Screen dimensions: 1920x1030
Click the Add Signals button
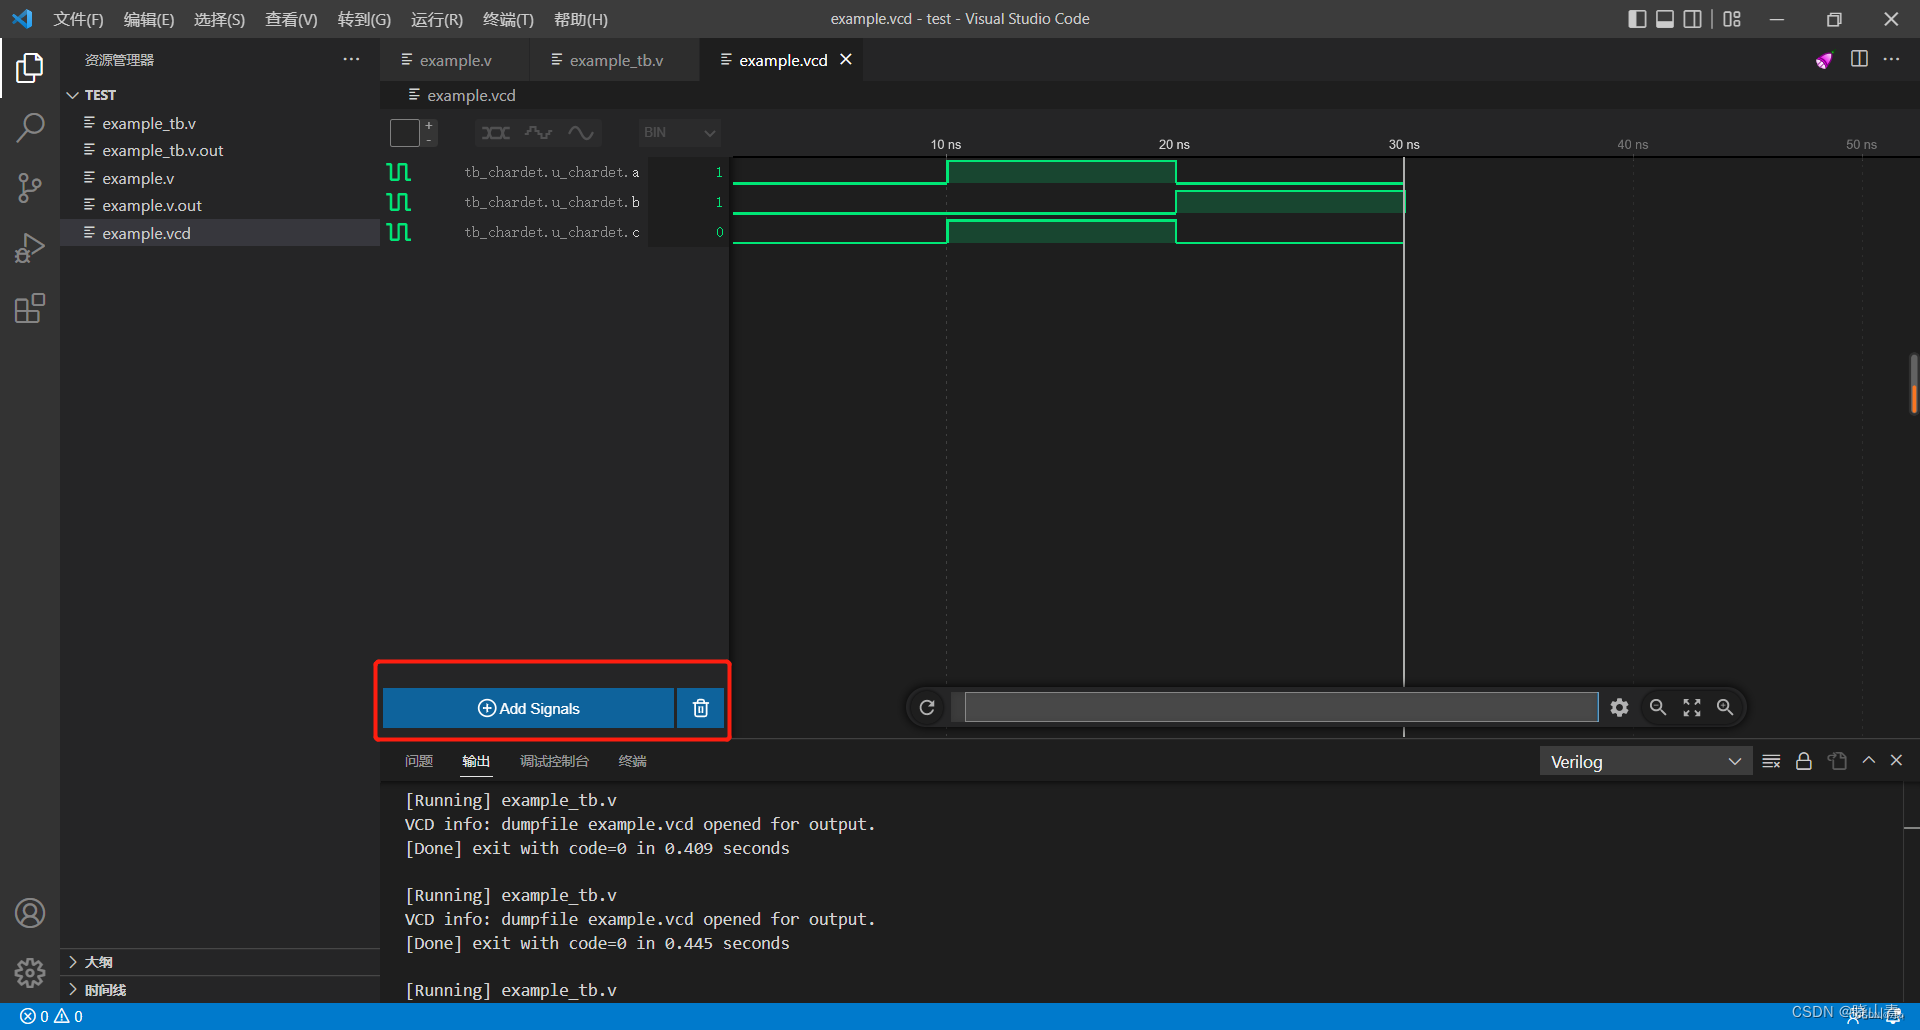point(528,708)
